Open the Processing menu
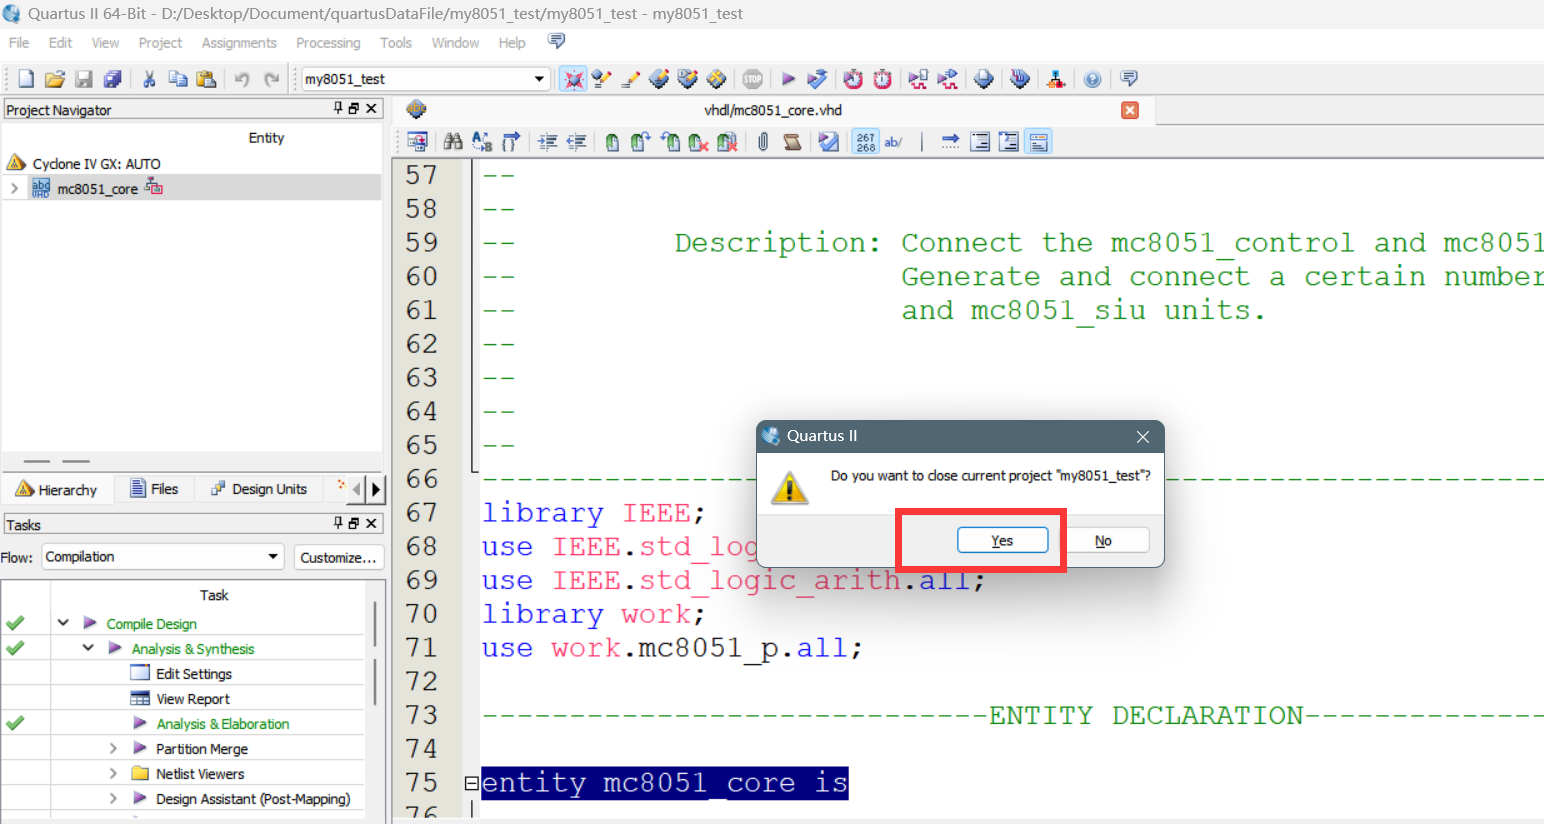Image resolution: width=1544 pixels, height=824 pixels. (x=328, y=43)
